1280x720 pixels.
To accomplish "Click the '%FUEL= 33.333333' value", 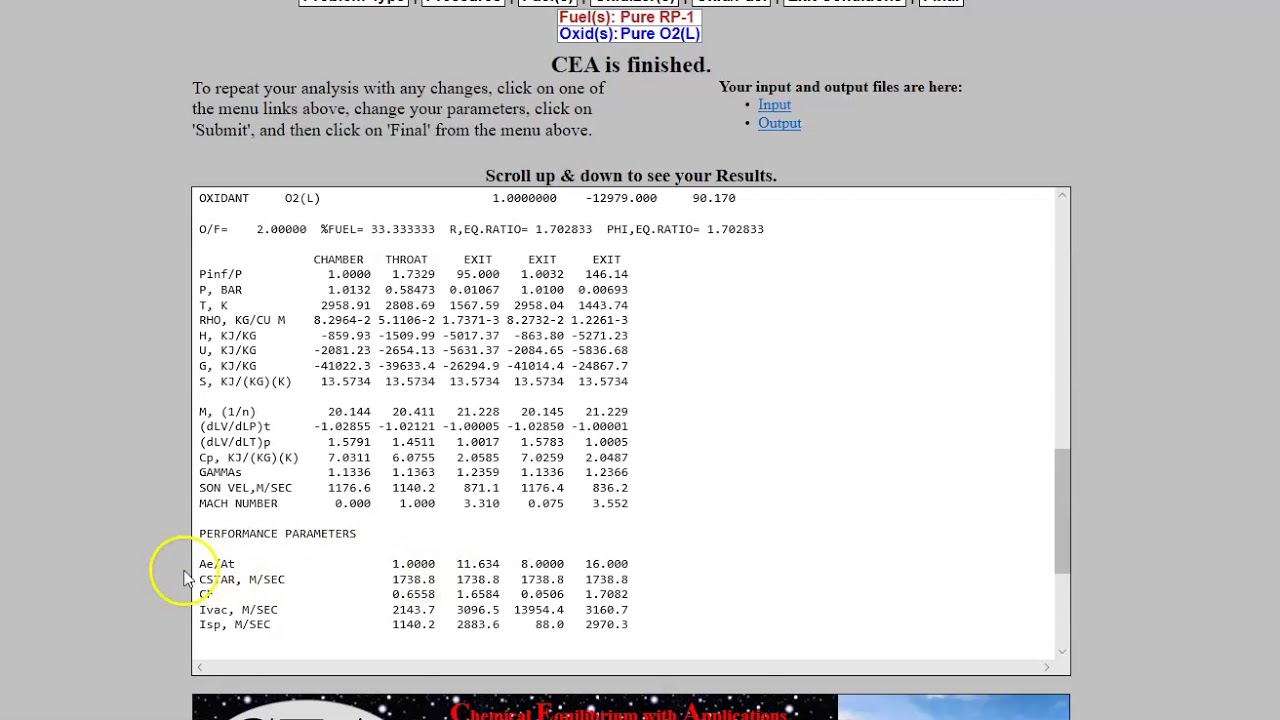I will (x=378, y=229).
